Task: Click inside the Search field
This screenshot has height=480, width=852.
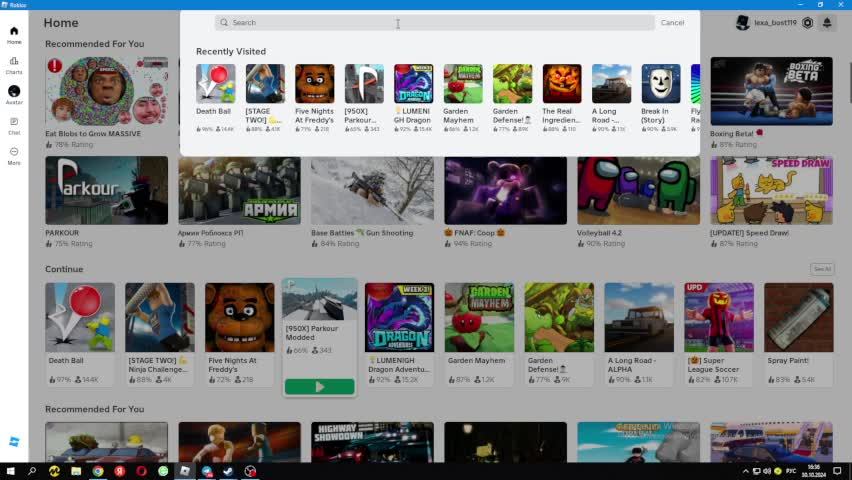Action: coord(435,23)
